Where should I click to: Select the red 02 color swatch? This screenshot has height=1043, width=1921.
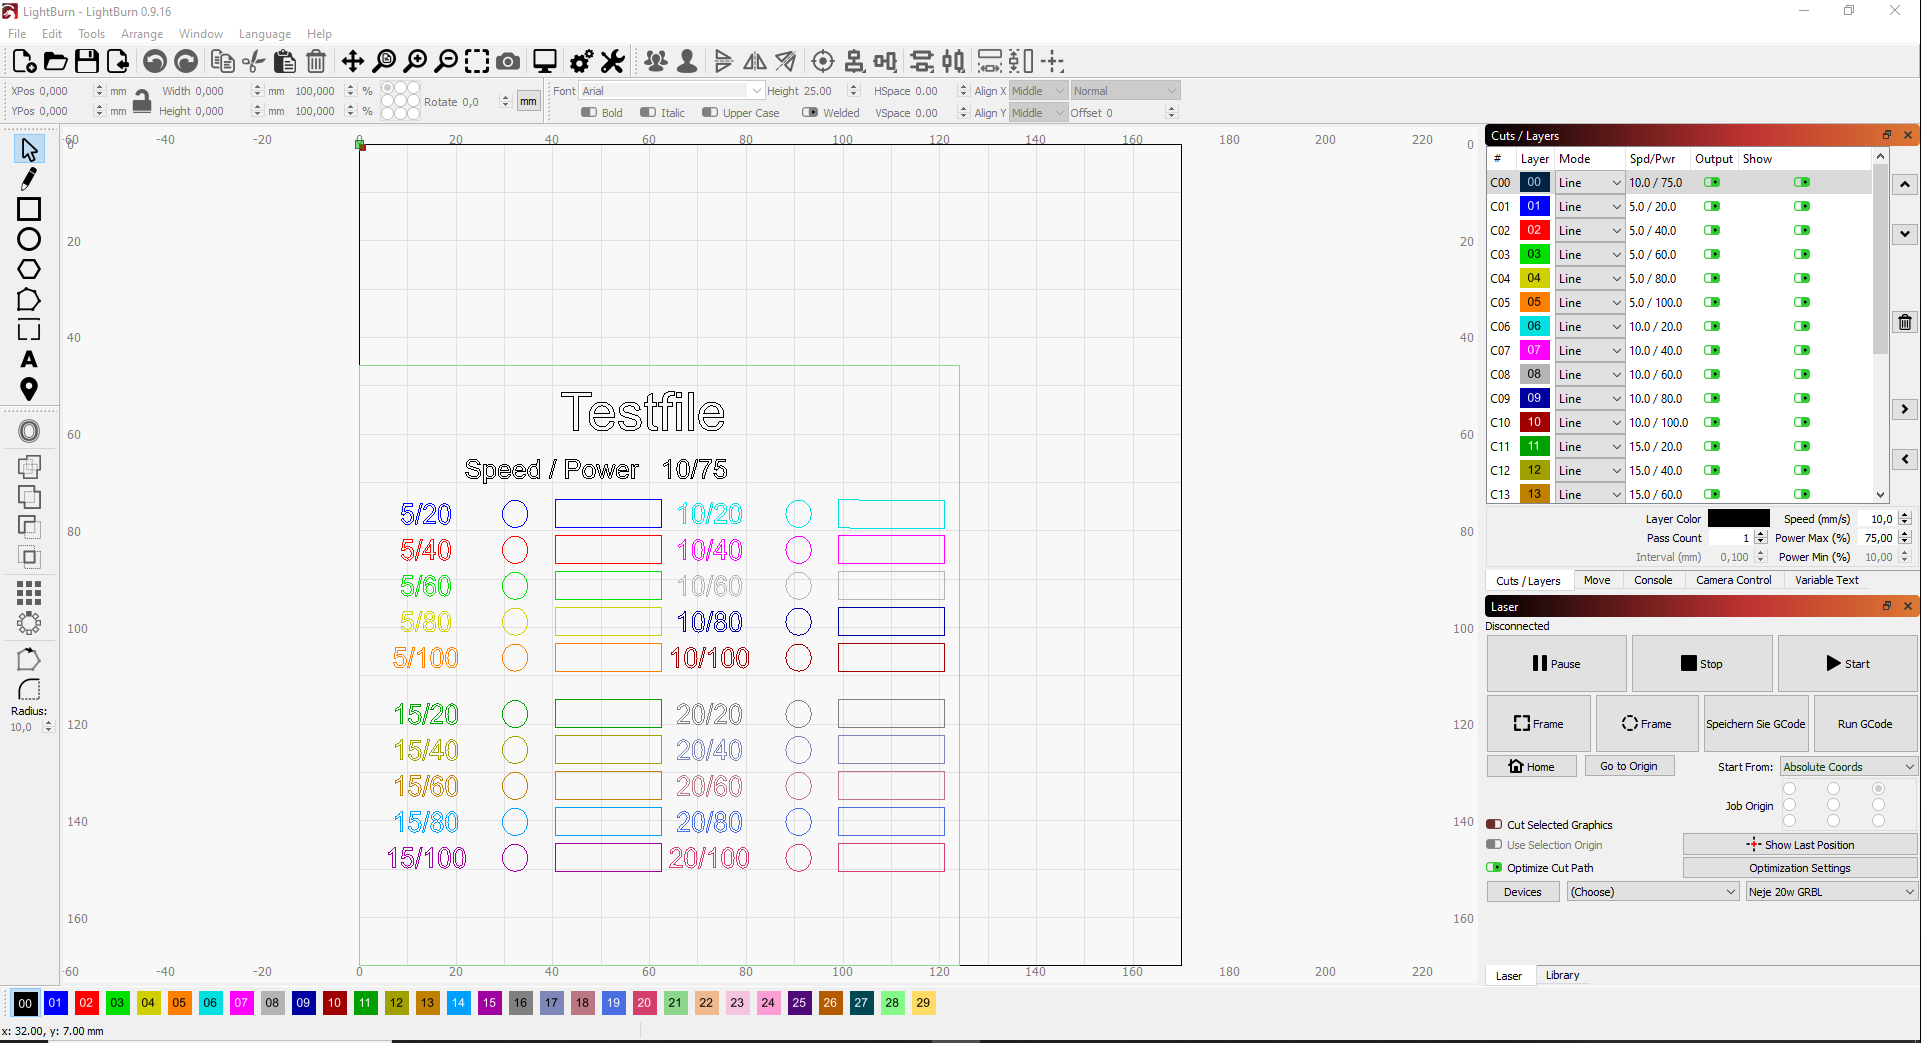point(86,1003)
